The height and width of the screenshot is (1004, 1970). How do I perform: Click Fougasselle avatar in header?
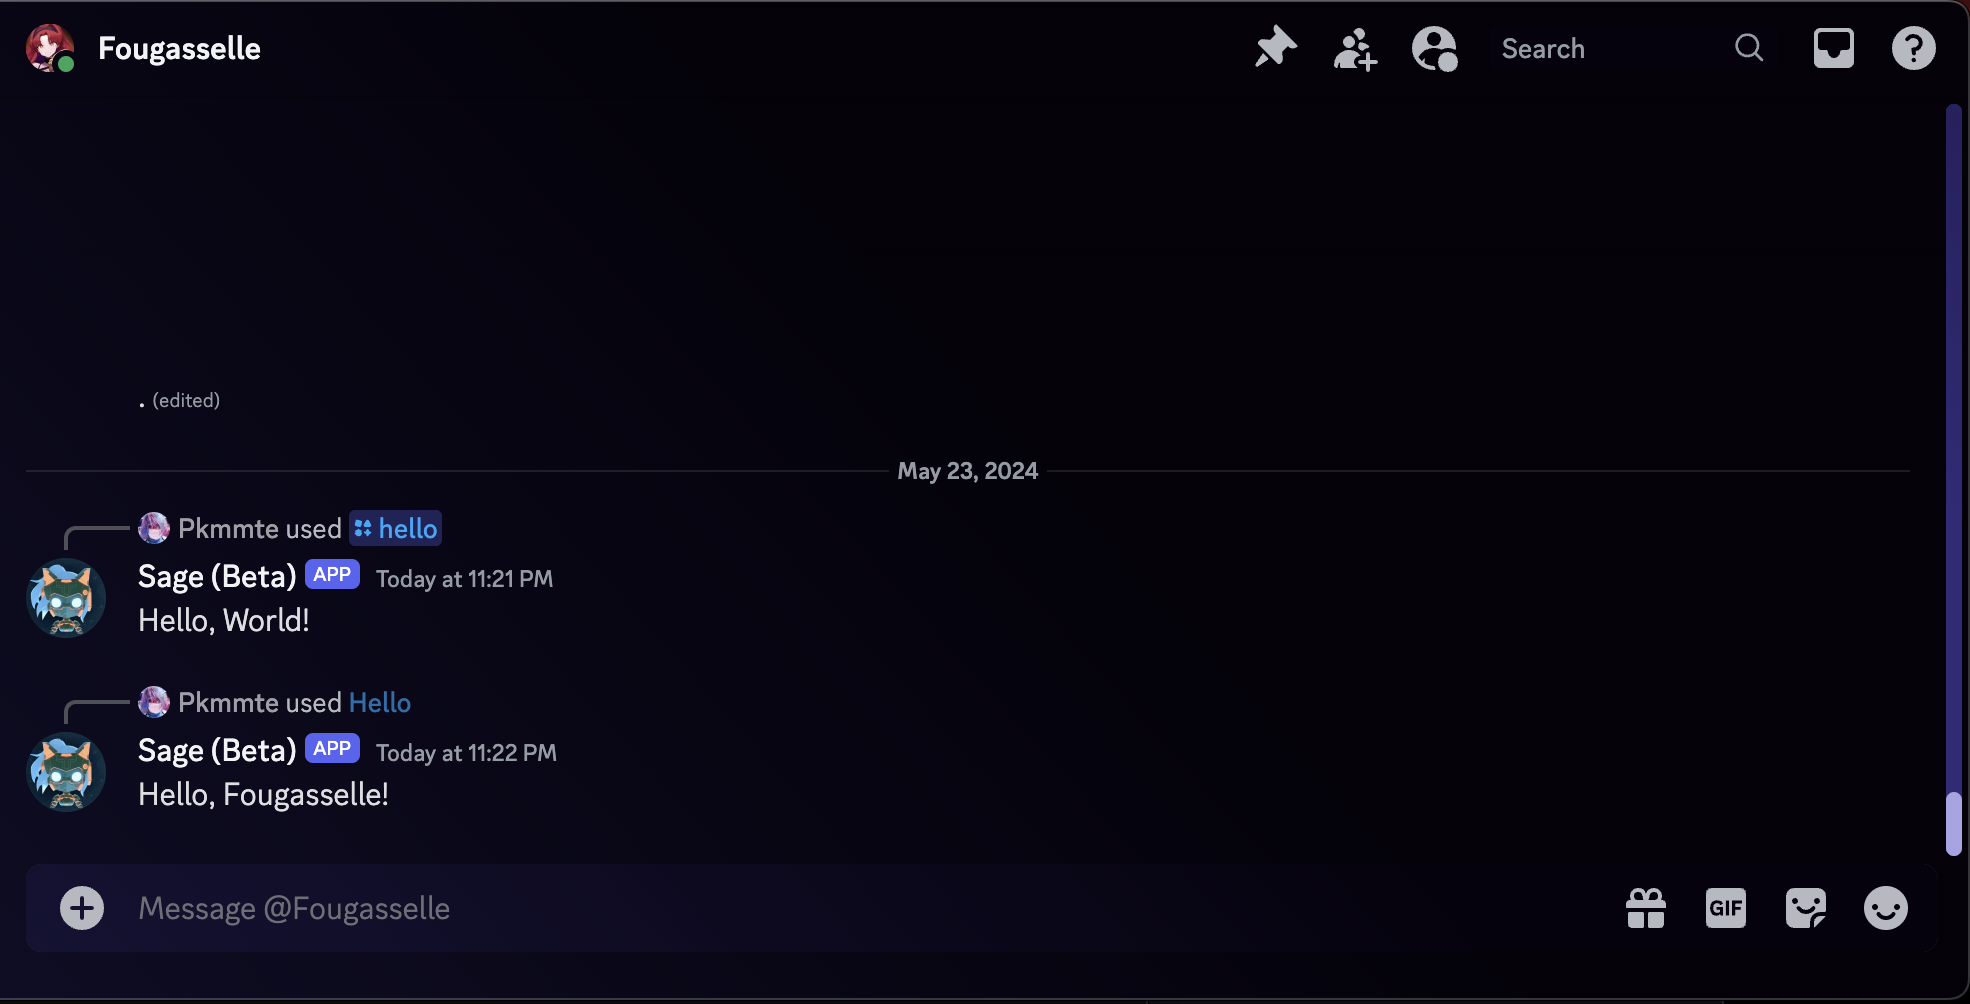50,48
